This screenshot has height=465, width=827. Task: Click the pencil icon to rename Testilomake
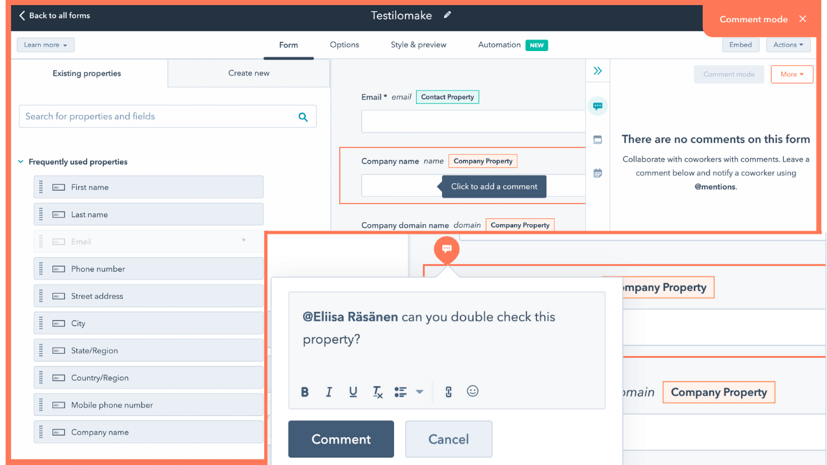pos(447,15)
